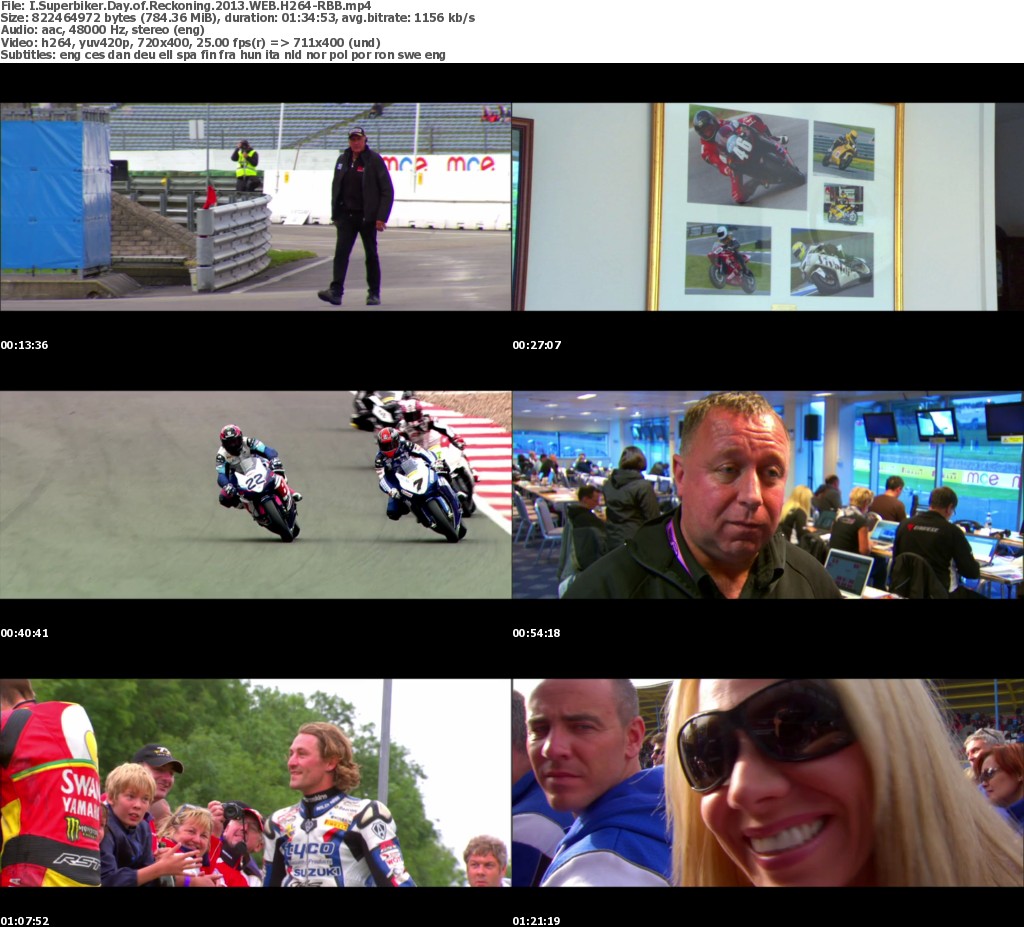This screenshot has width=1024, height=927.
Task: Click the 00:54:18 timestamp
Action: click(537, 633)
